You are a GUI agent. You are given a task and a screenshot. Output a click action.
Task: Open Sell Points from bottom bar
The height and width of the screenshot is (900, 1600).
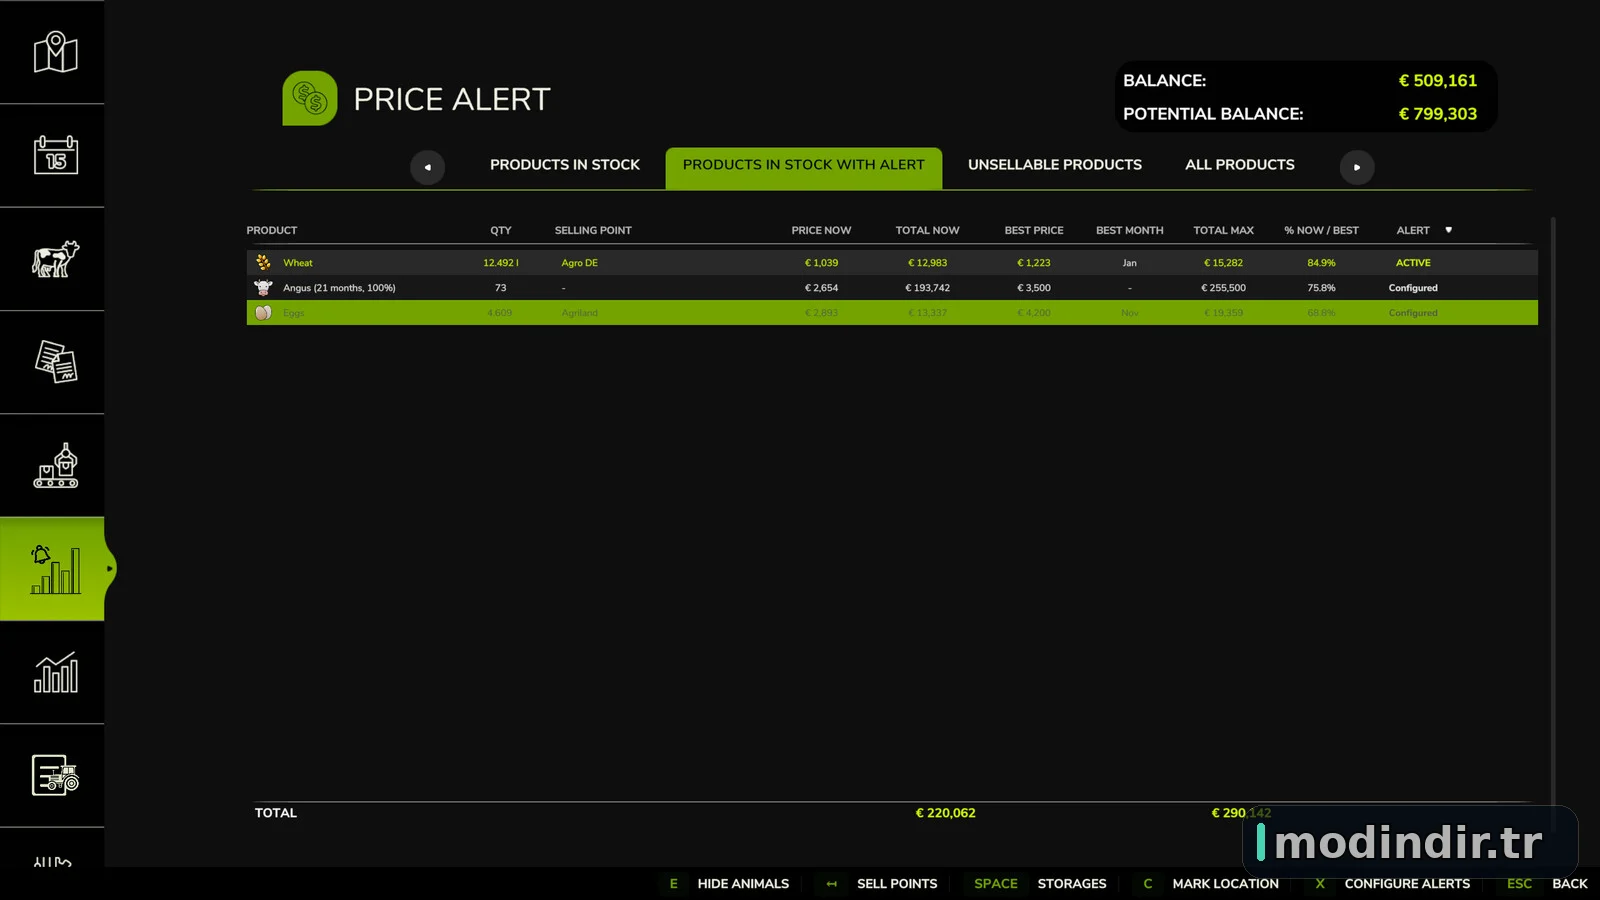897,884
